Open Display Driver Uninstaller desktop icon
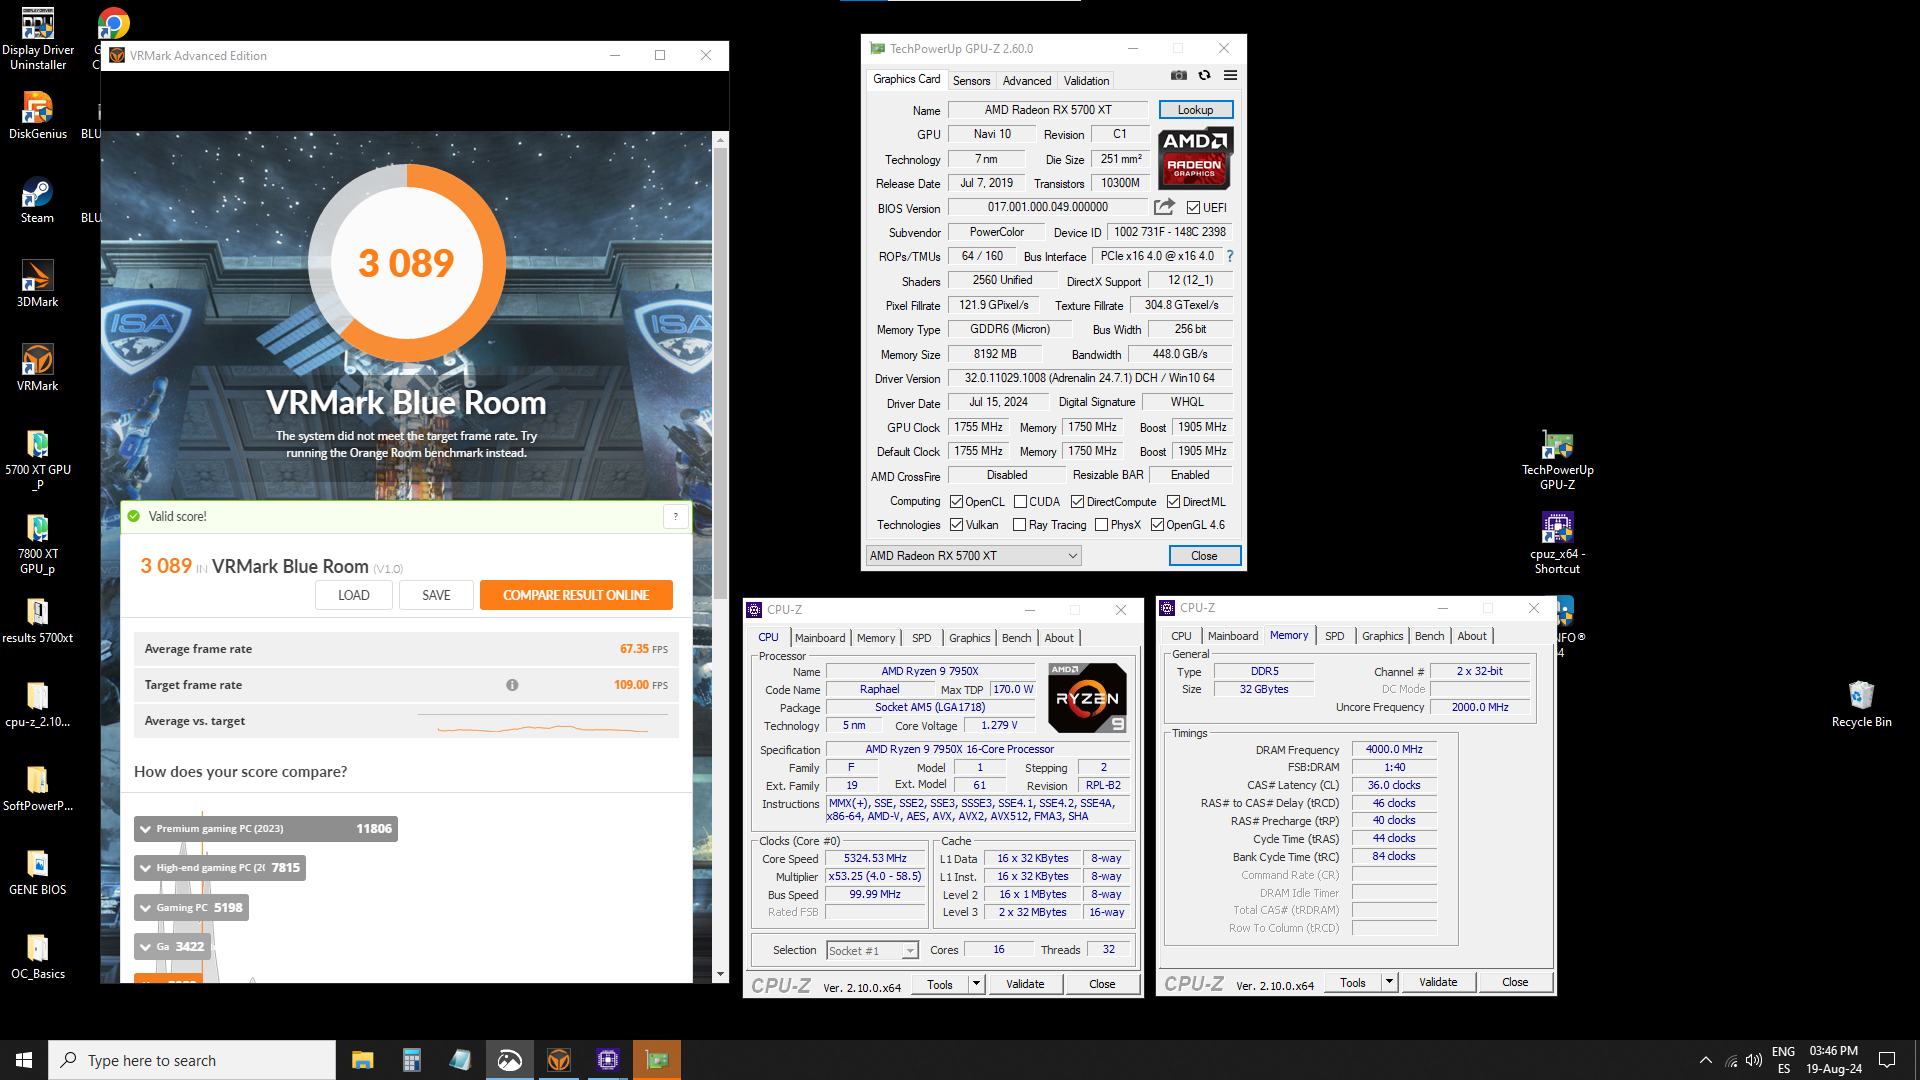 click(x=38, y=38)
